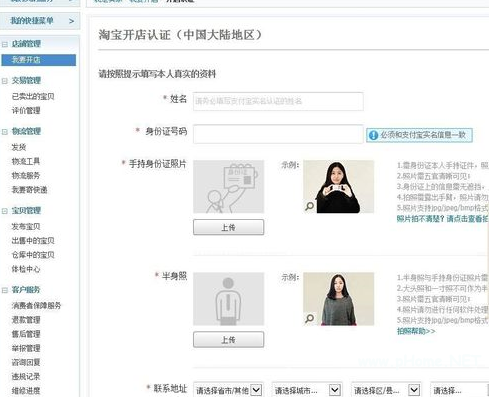
Task: Collapse the 交易管理 section toggle
Action: point(5,81)
